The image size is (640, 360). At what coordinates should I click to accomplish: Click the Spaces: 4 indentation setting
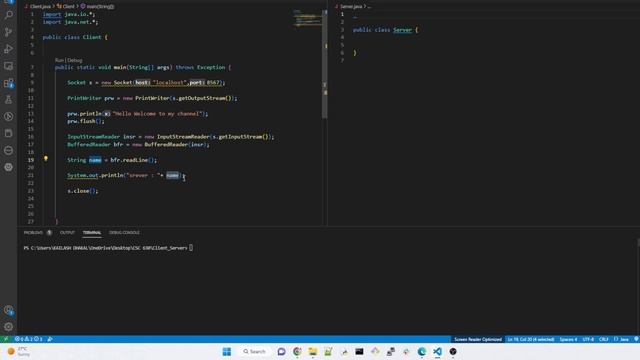pyautogui.click(x=568, y=339)
